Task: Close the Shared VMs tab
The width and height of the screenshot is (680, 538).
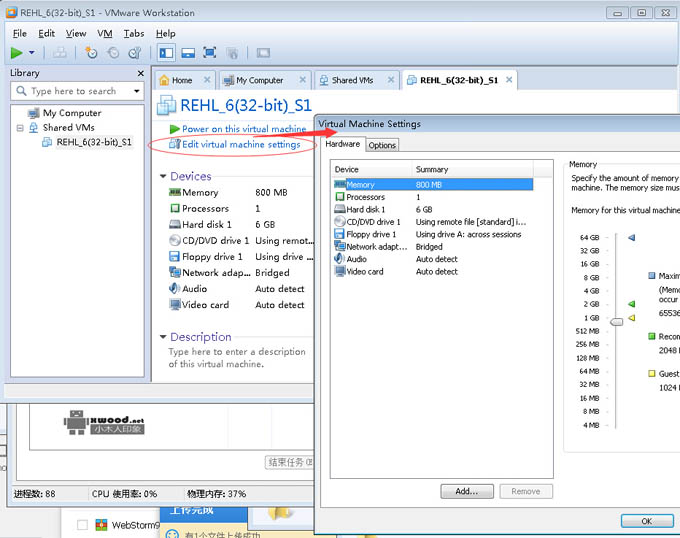Action: point(391,80)
